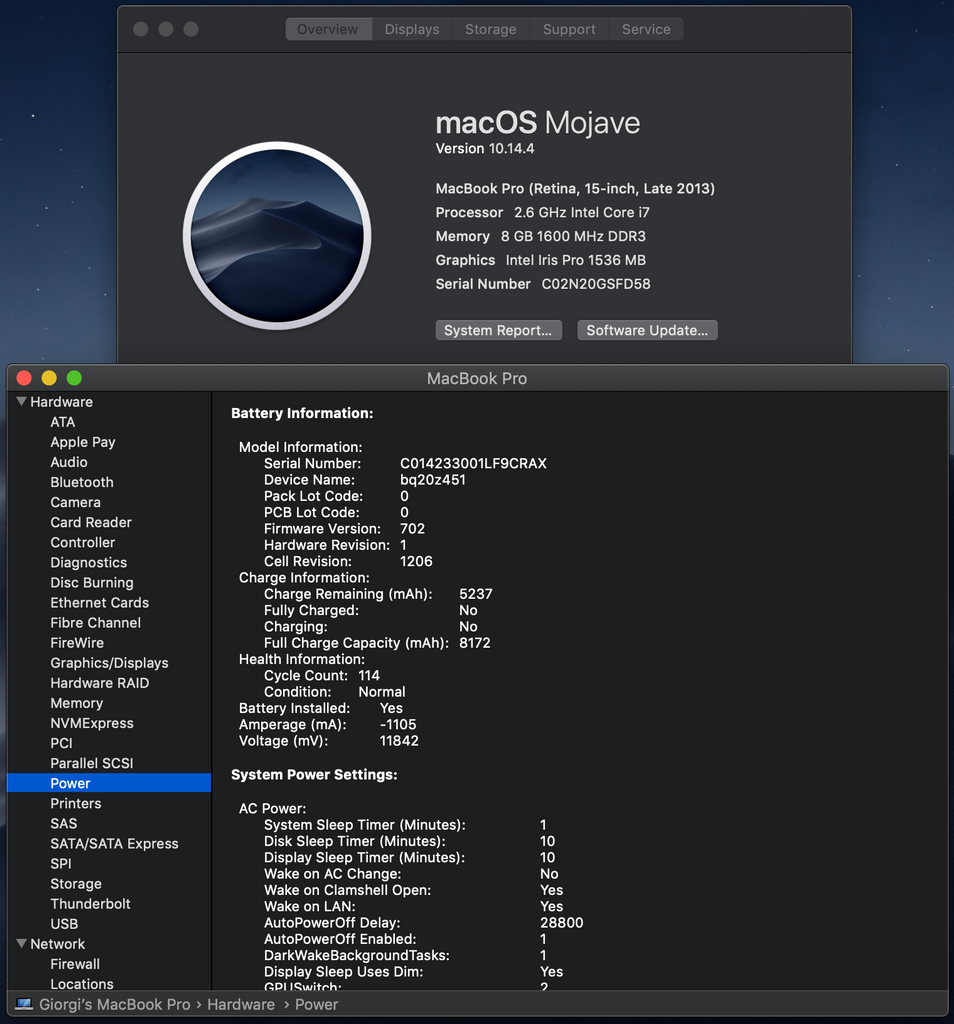
Task: Select the Support tab
Action: (569, 29)
